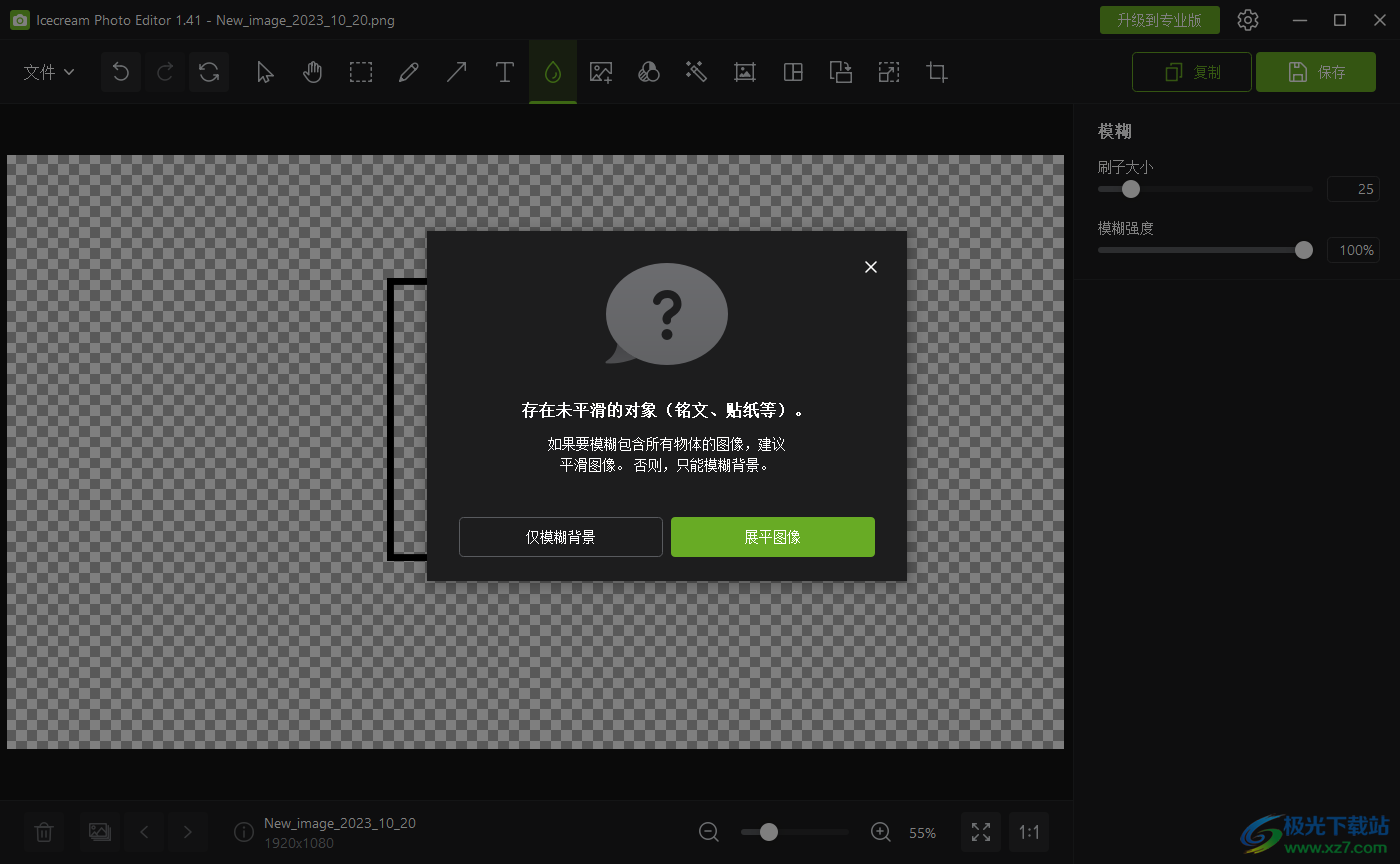
Task: Go to previous image arrow
Action: pos(144,832)
